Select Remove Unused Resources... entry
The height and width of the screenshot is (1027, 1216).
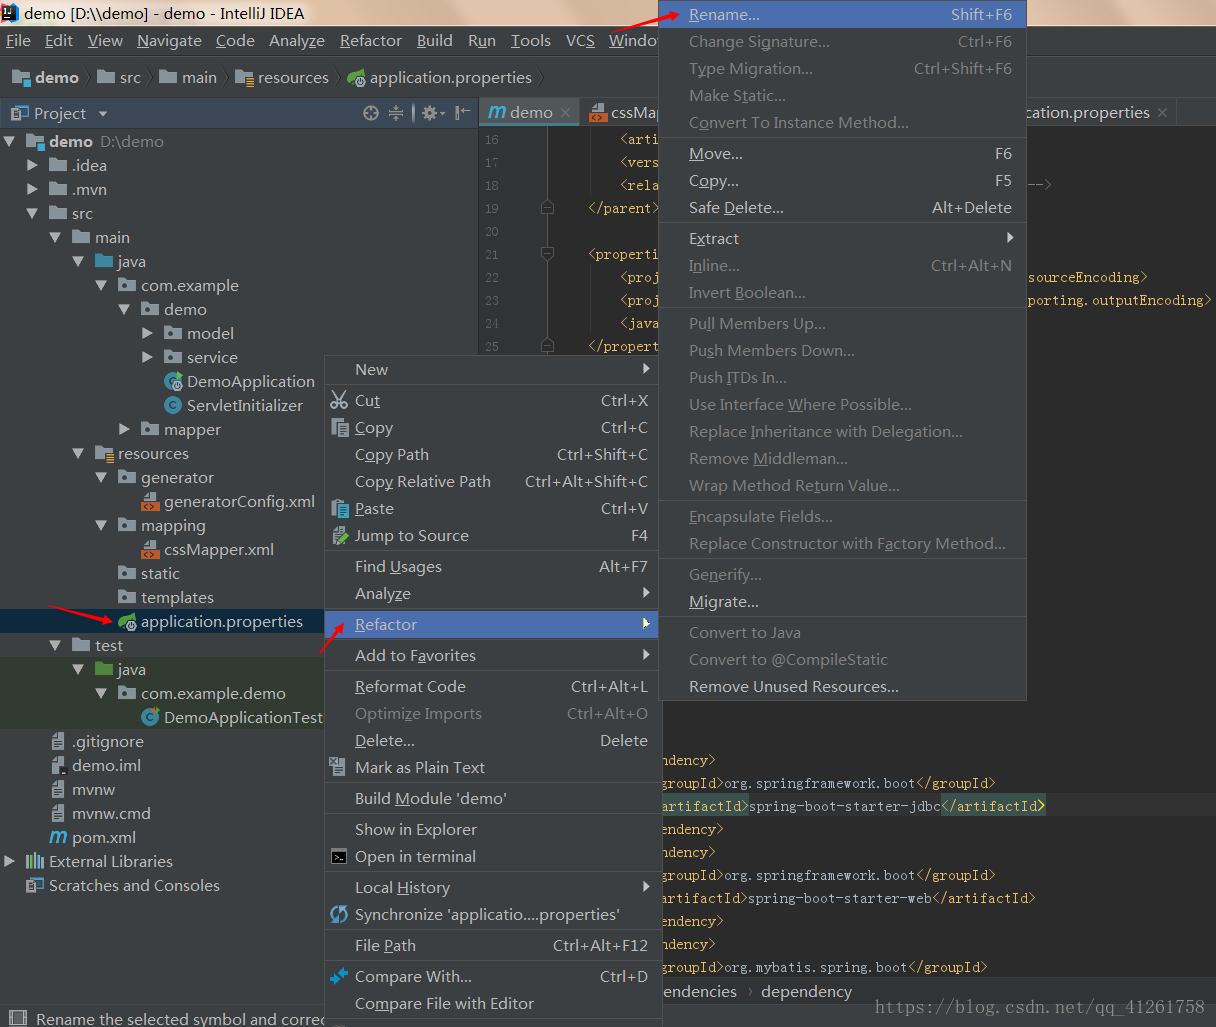843,687
